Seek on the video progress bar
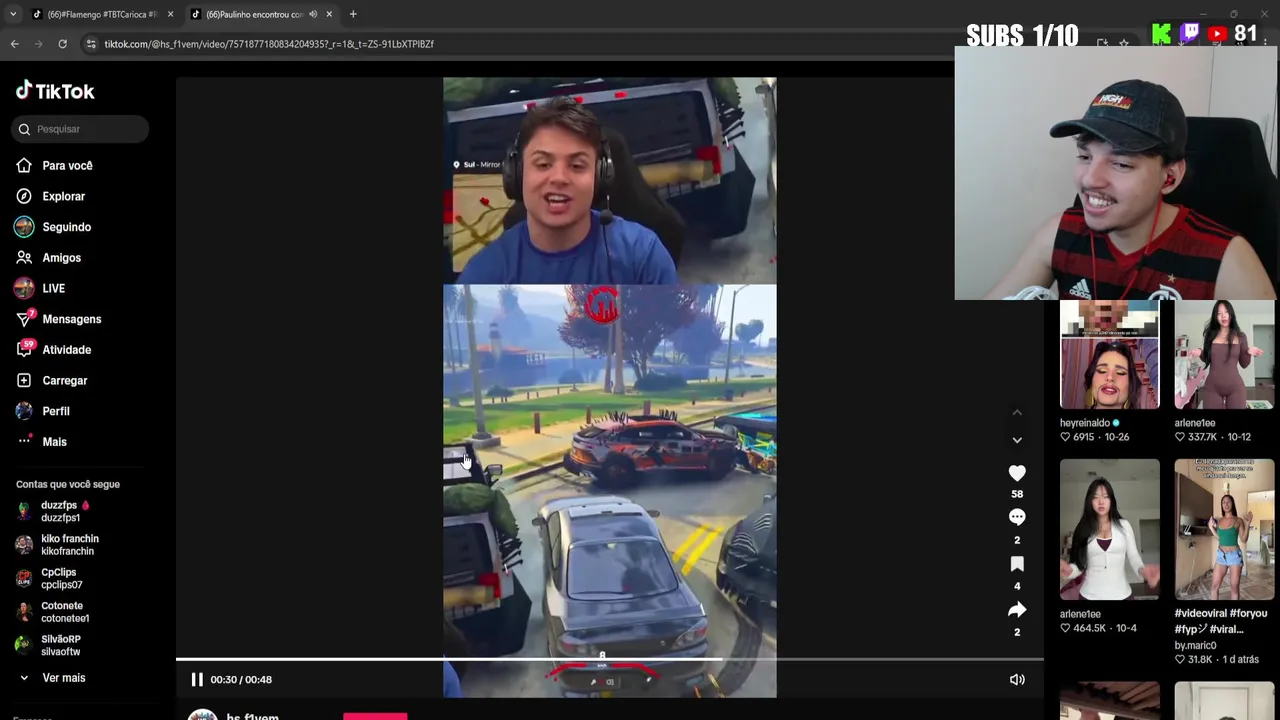This screenshot has height=720, width=1280. coord(610,659)
